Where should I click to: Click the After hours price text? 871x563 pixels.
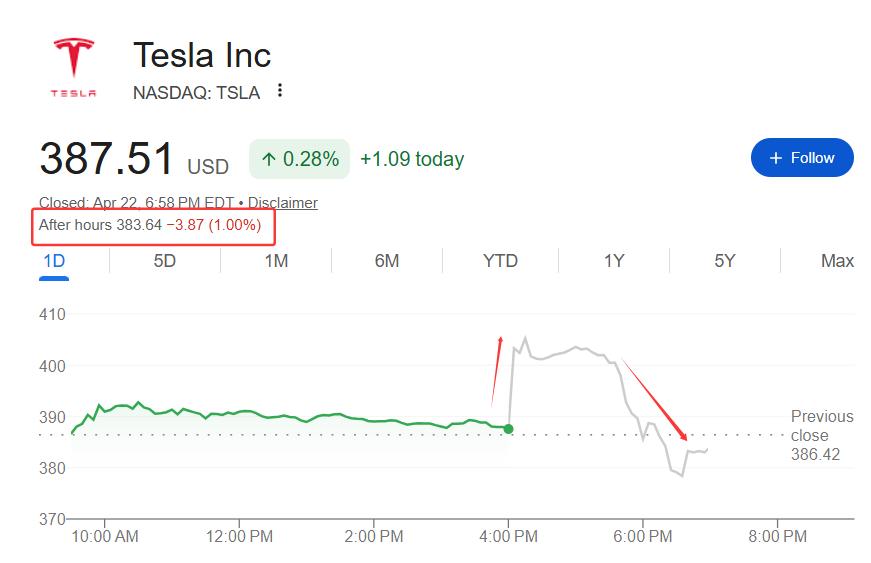[x=150, y=225]
